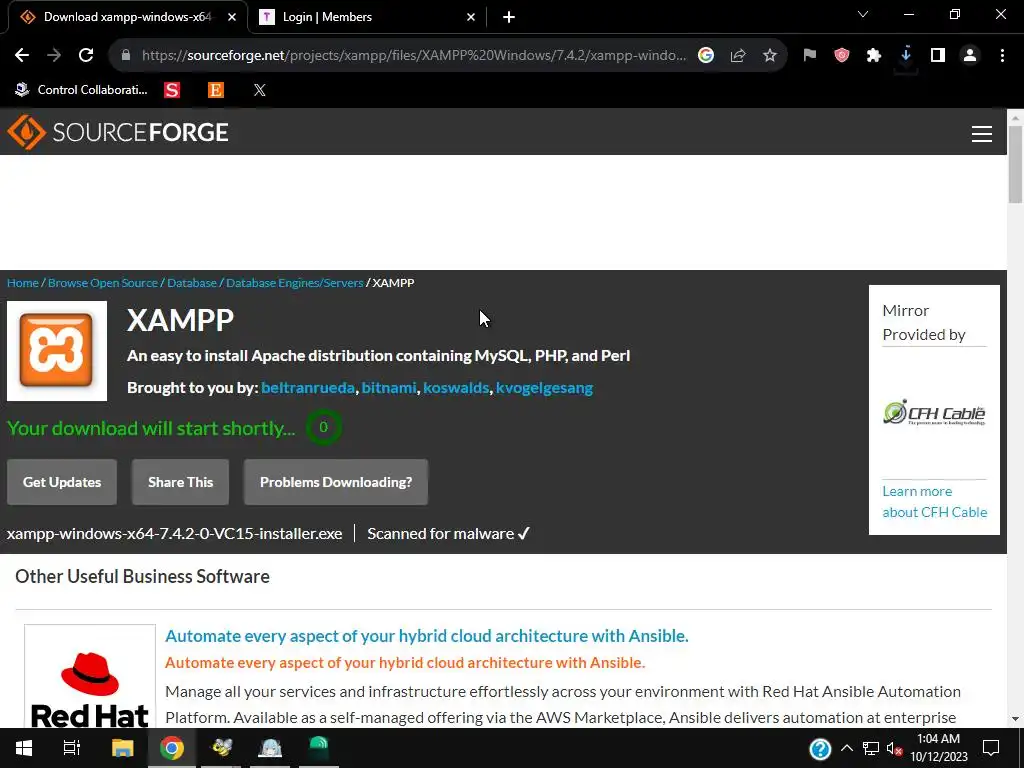
Task: Click the flag extension icon
Action: 810,56
